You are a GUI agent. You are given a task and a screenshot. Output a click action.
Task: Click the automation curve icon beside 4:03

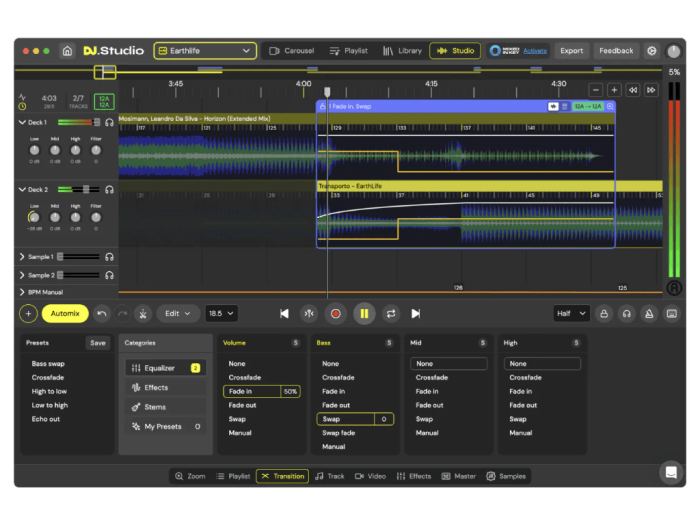pos(22,97)
